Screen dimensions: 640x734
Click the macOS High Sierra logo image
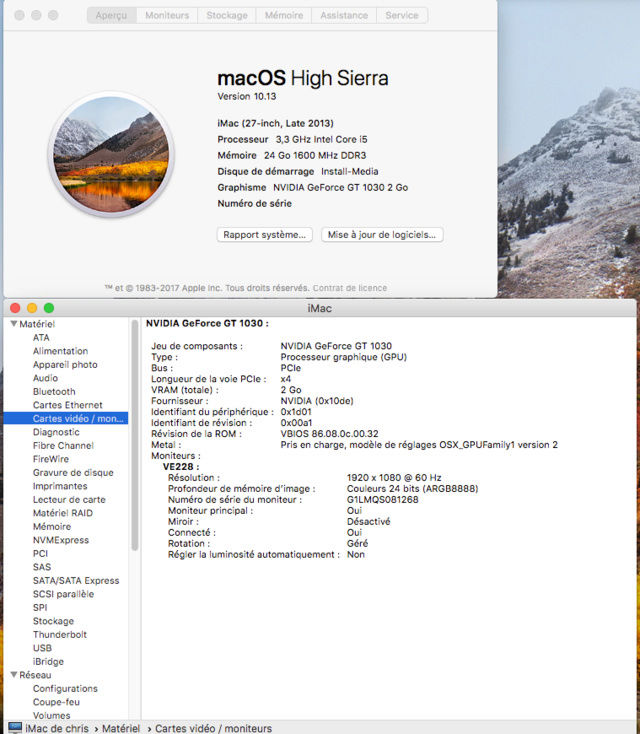pos(111,154)
